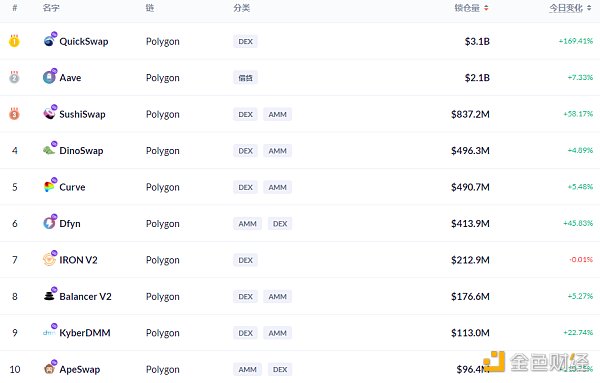600x383 pixels.
Task: Select the DEX tag on QuickSwap row
Action: 245,41
